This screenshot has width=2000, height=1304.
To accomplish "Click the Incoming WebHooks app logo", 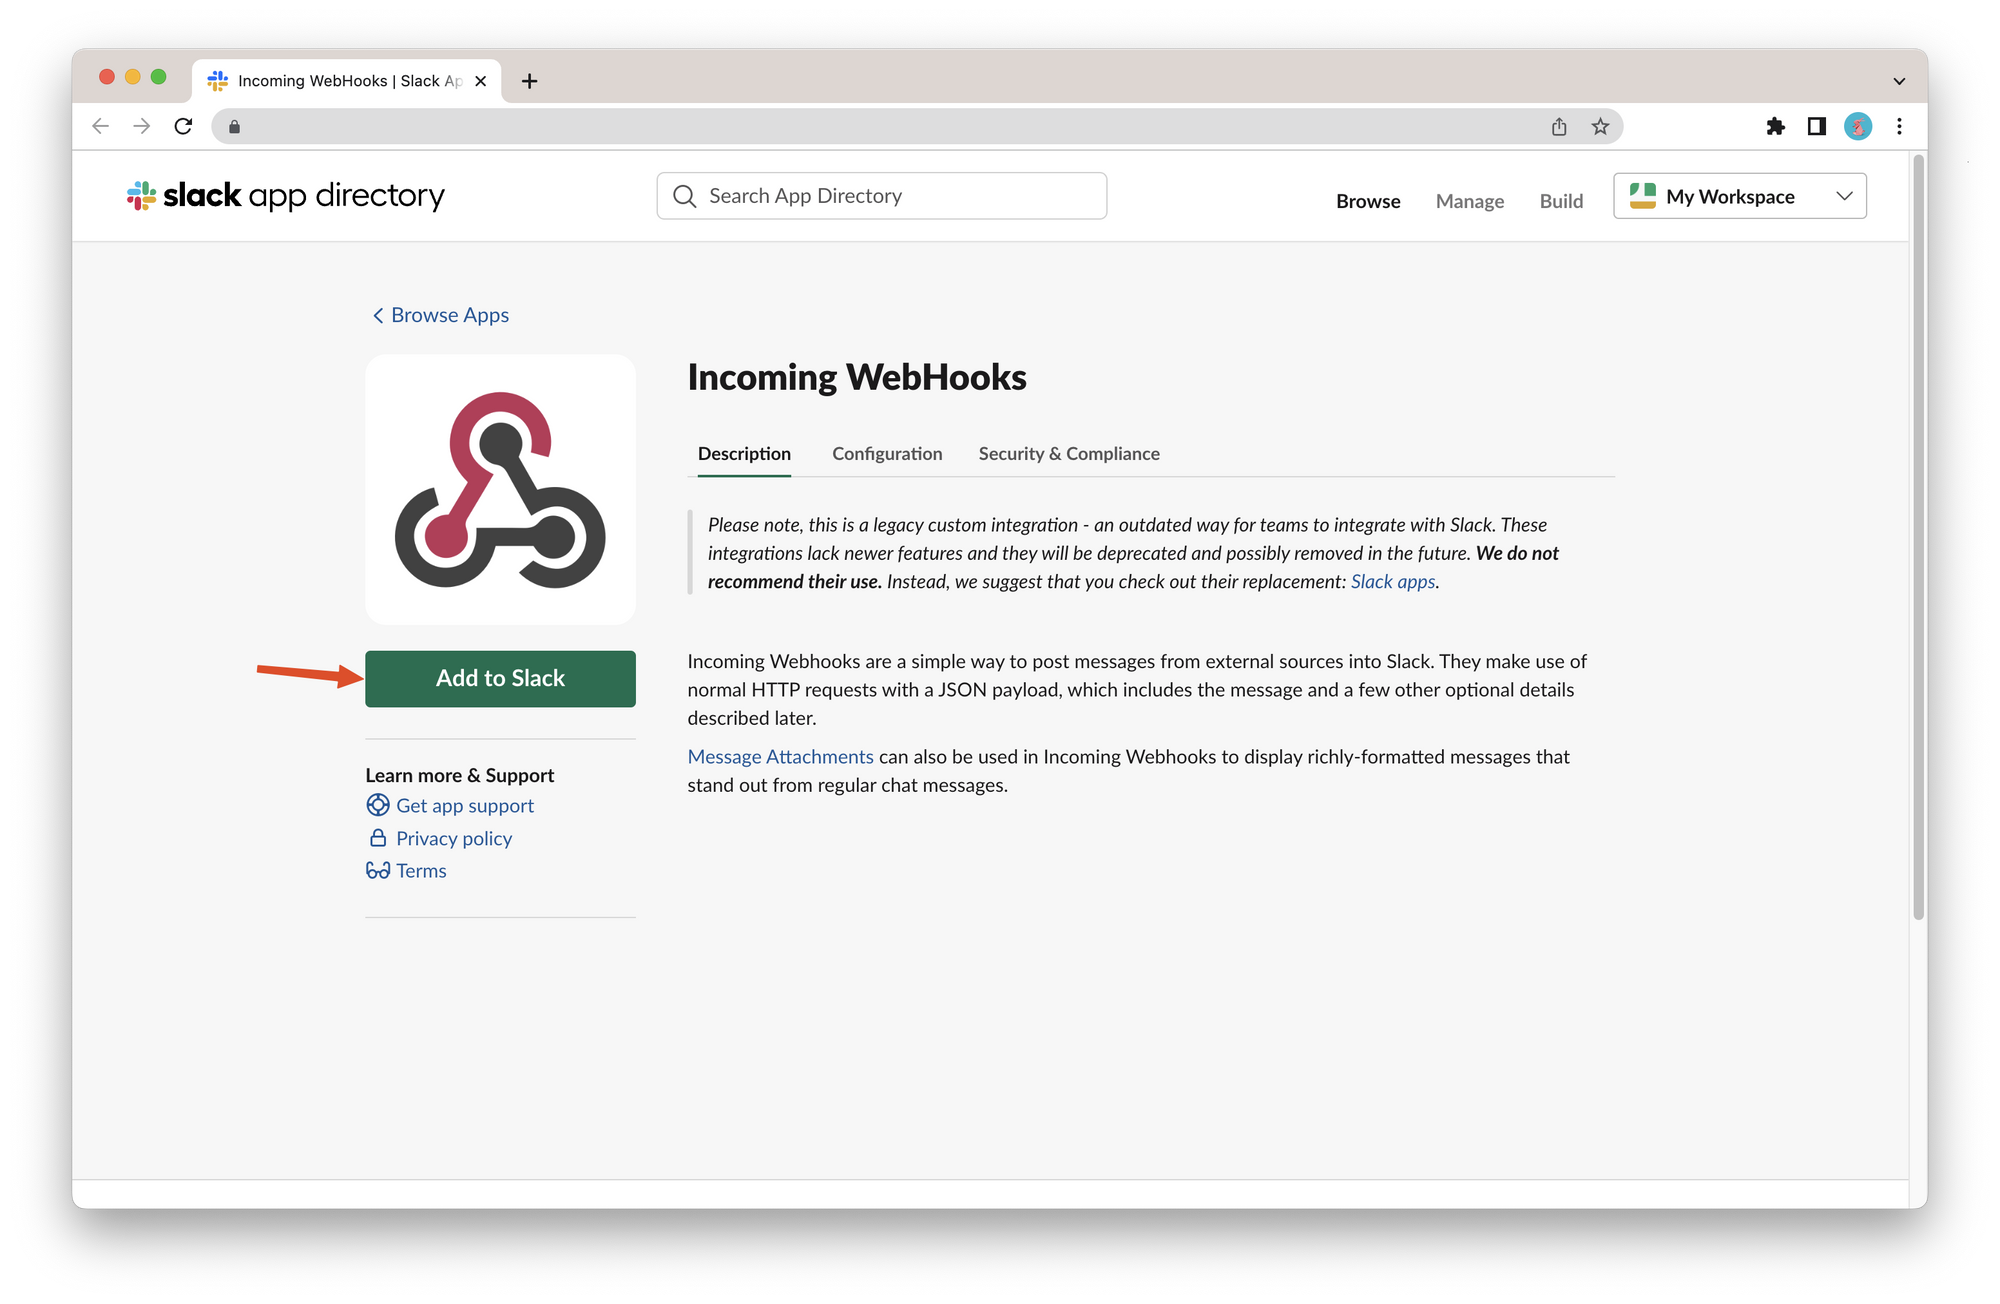I will click(500, 489).
